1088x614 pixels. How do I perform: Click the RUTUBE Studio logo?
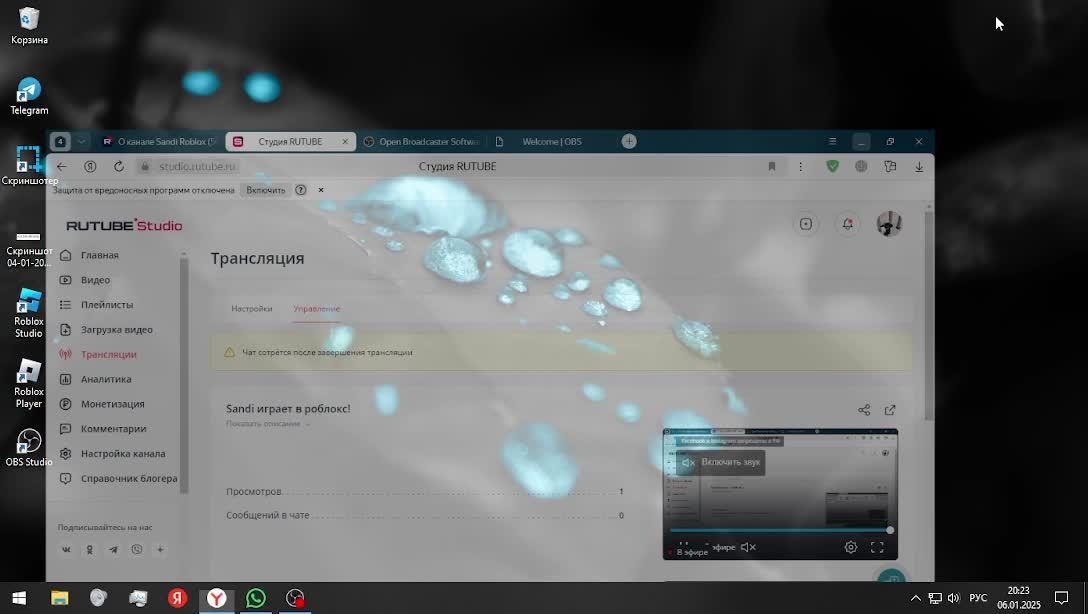(x=124, y=225)
